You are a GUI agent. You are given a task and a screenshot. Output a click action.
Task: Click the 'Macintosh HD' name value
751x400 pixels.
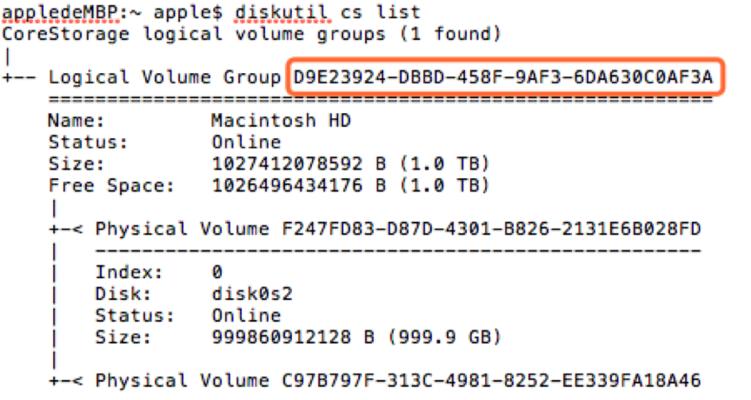click(281, 120)
